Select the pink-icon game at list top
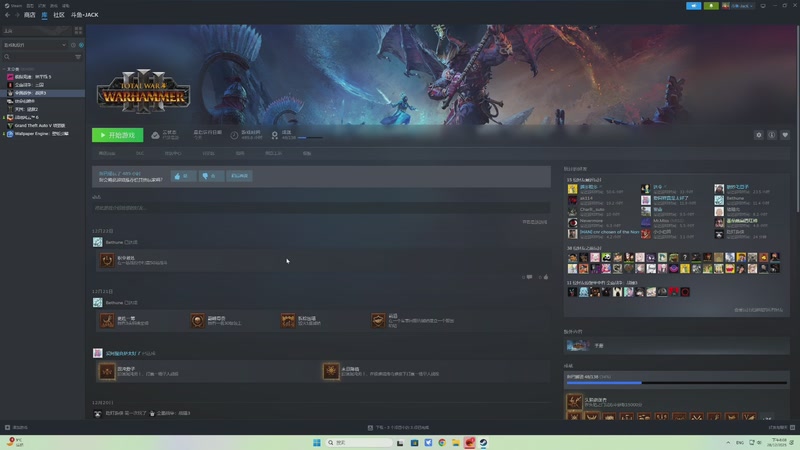Image resolution: width=800 pixels, height=450 pixels. tap(30, 77)
